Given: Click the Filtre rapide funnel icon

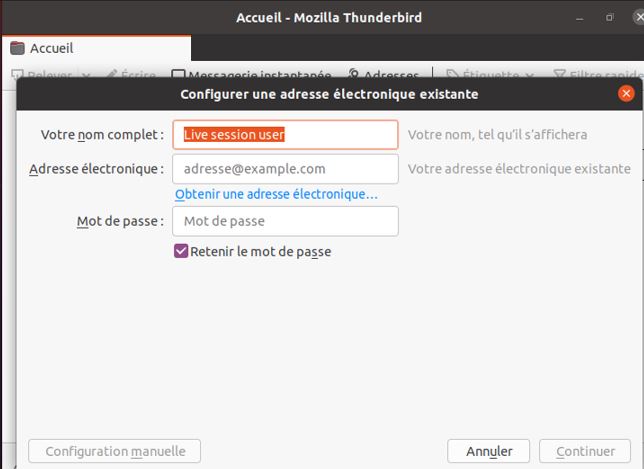Looking at the screenshot, I should [559, 75].
